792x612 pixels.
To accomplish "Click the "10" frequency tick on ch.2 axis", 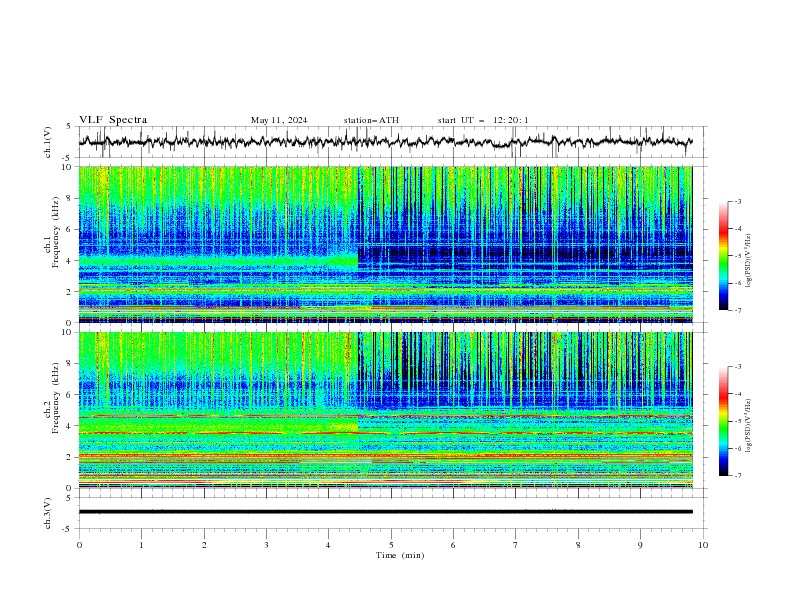I will point(69,332).
